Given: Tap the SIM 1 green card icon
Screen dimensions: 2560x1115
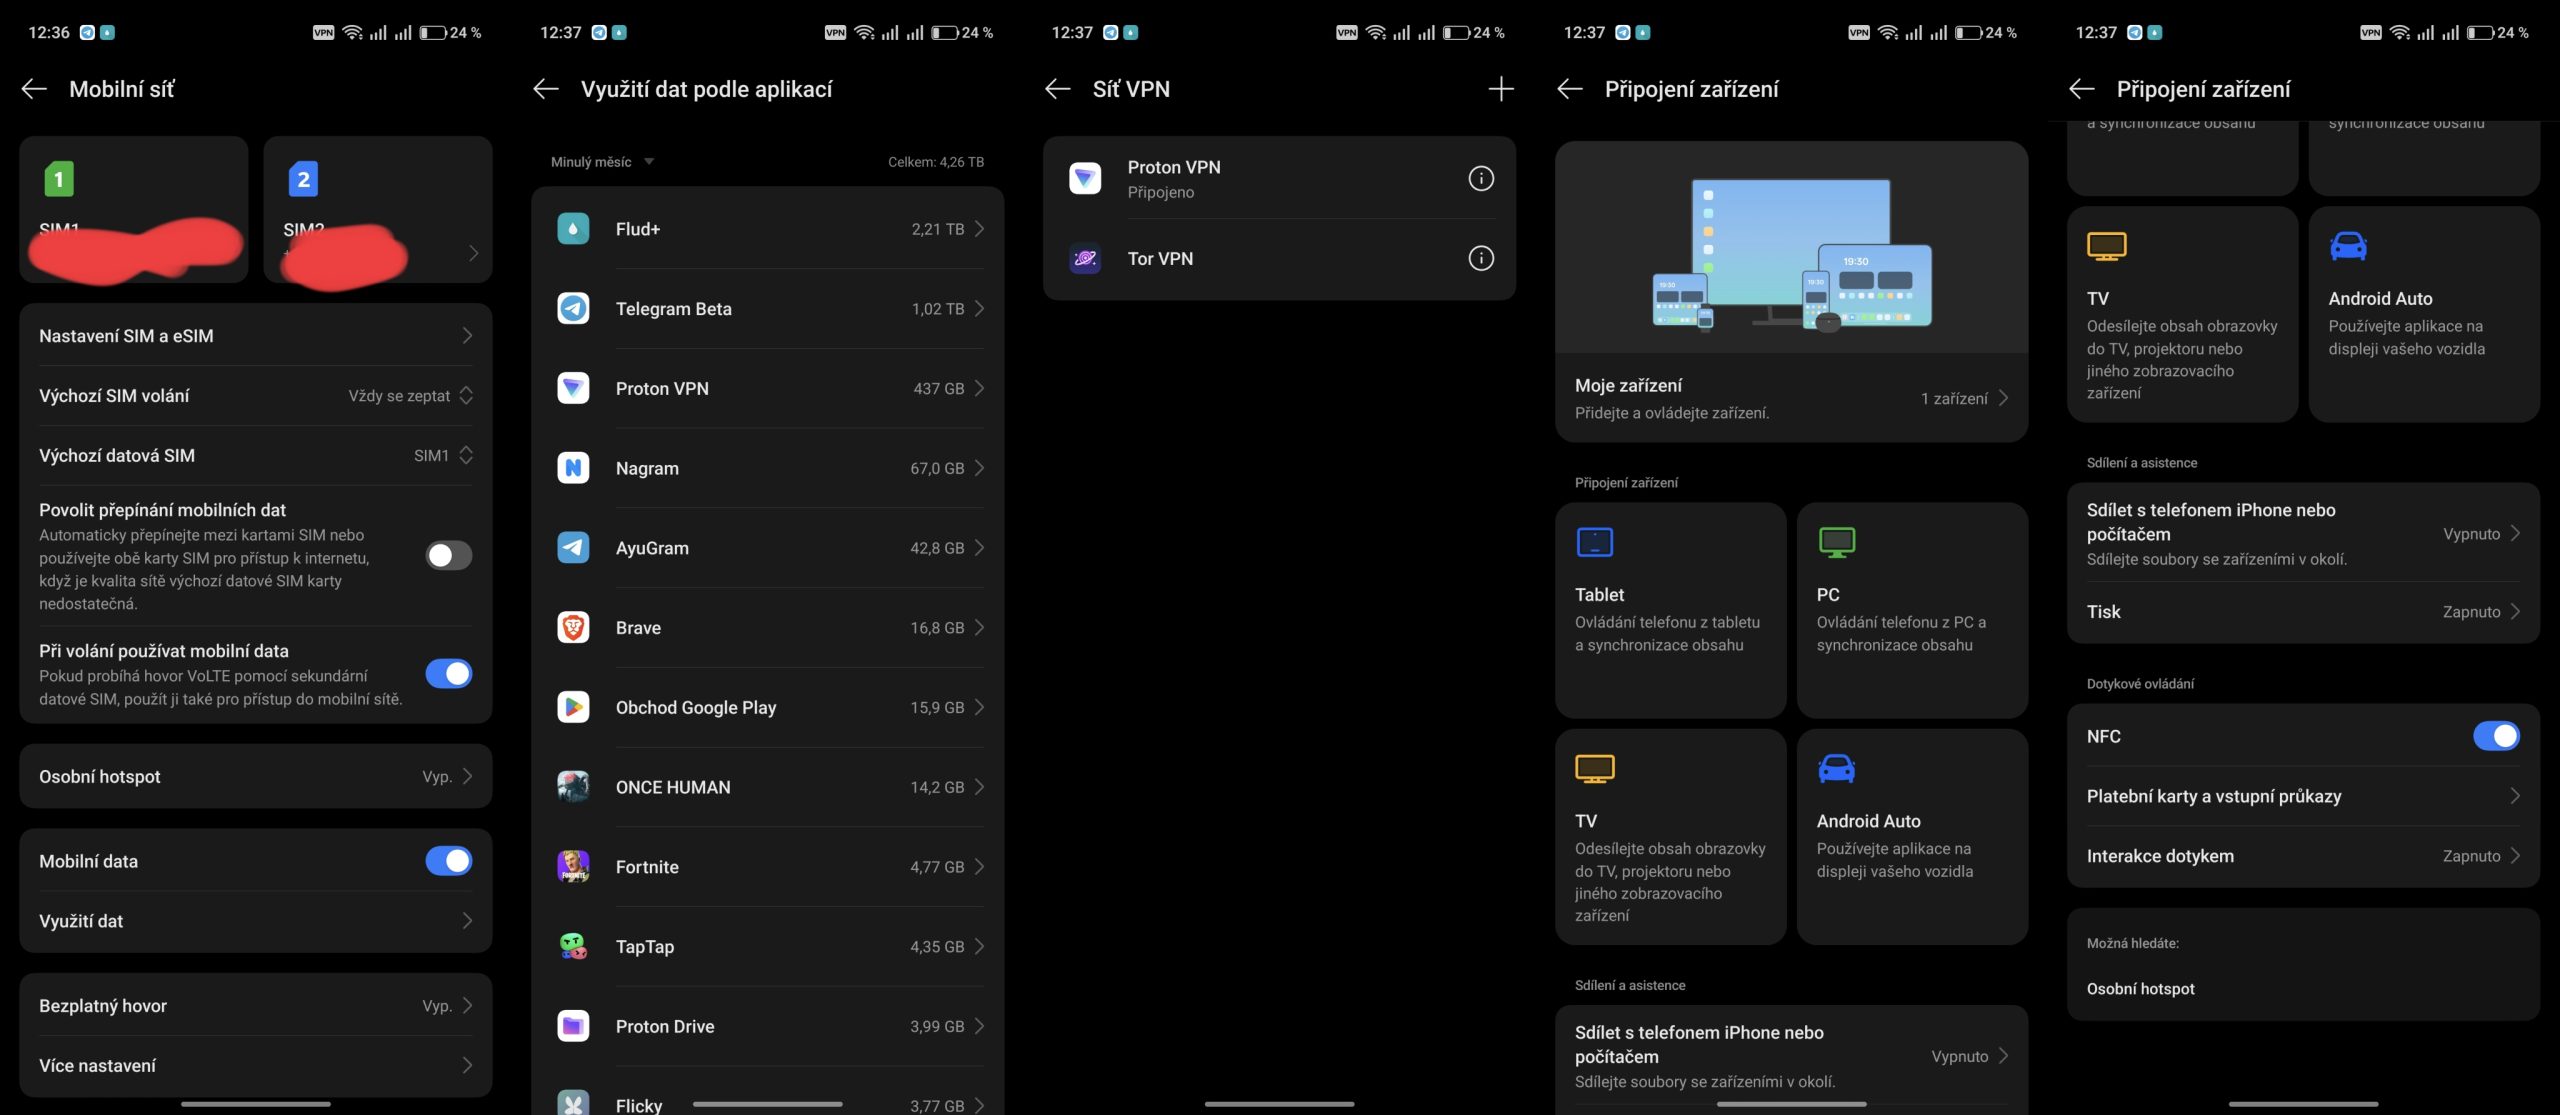Looking at the screenshot, I should point(59,179).
